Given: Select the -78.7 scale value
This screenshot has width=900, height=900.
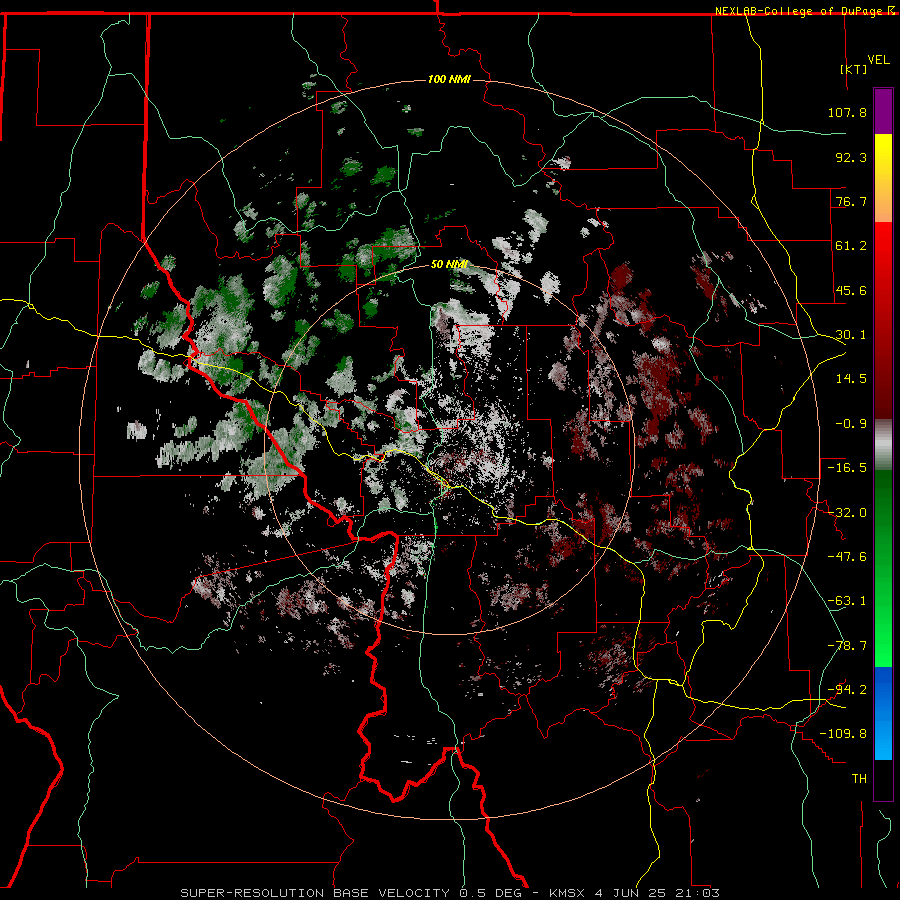Looking at the screenshot, I should tap(847, 646).
